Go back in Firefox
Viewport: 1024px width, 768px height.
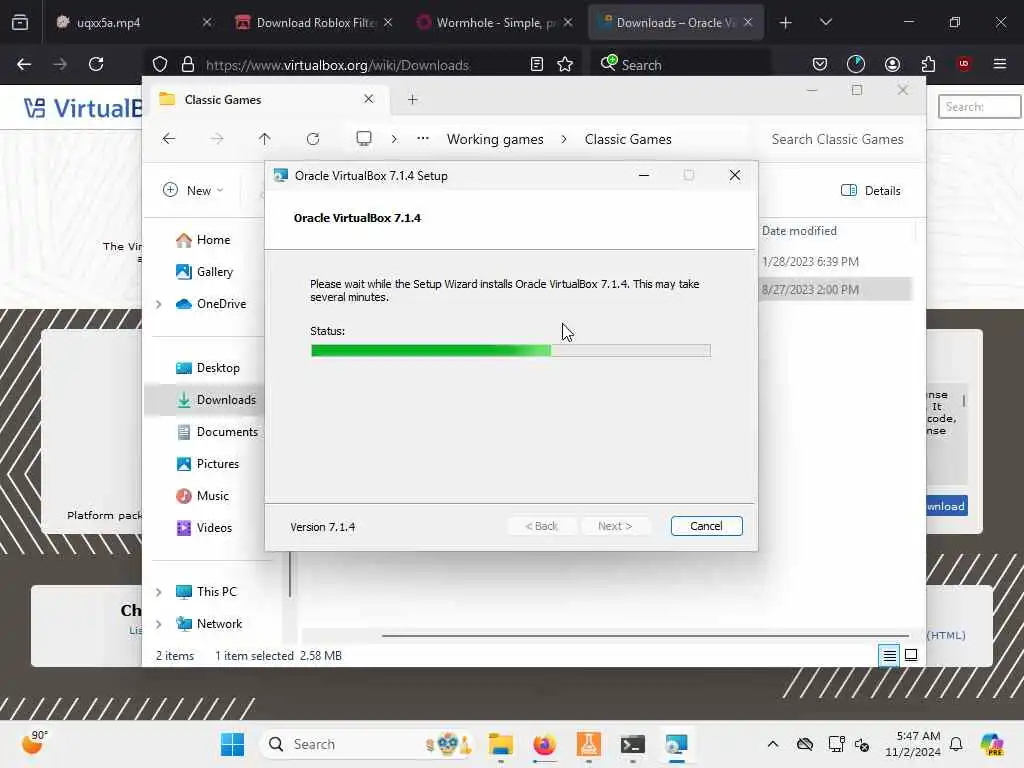(24, 64)
